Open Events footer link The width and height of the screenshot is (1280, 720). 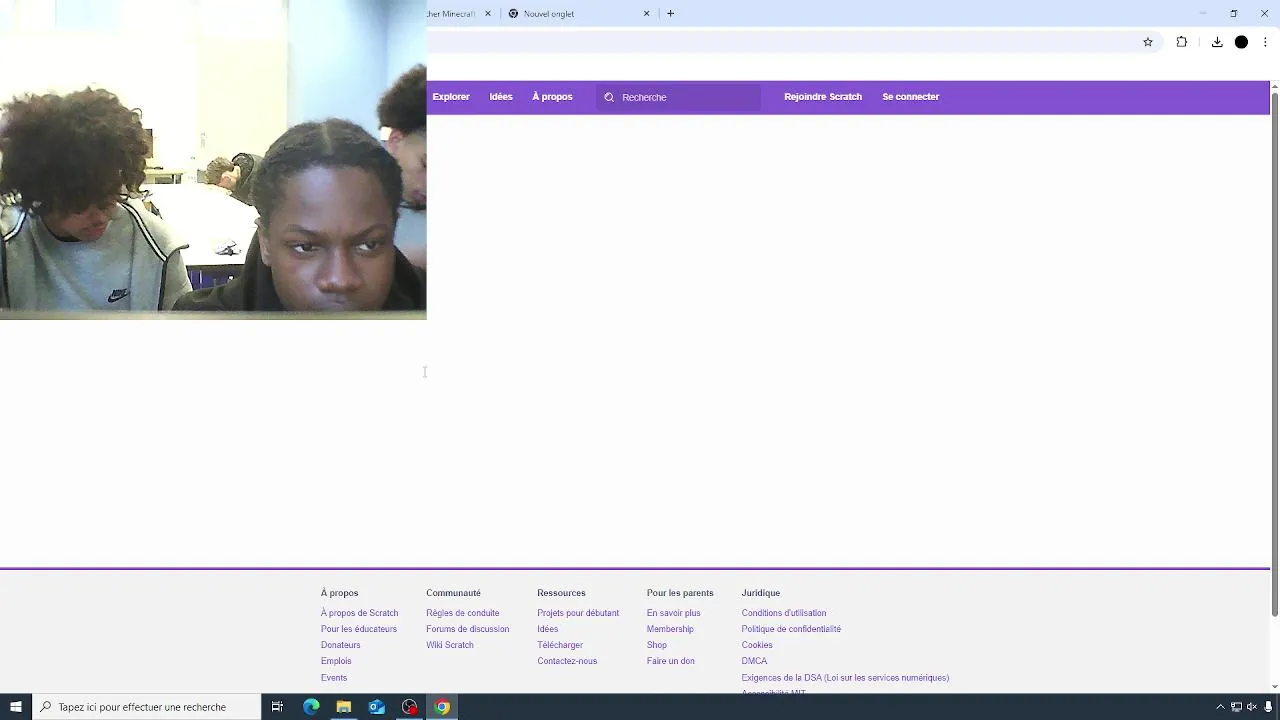click(334, 678)
